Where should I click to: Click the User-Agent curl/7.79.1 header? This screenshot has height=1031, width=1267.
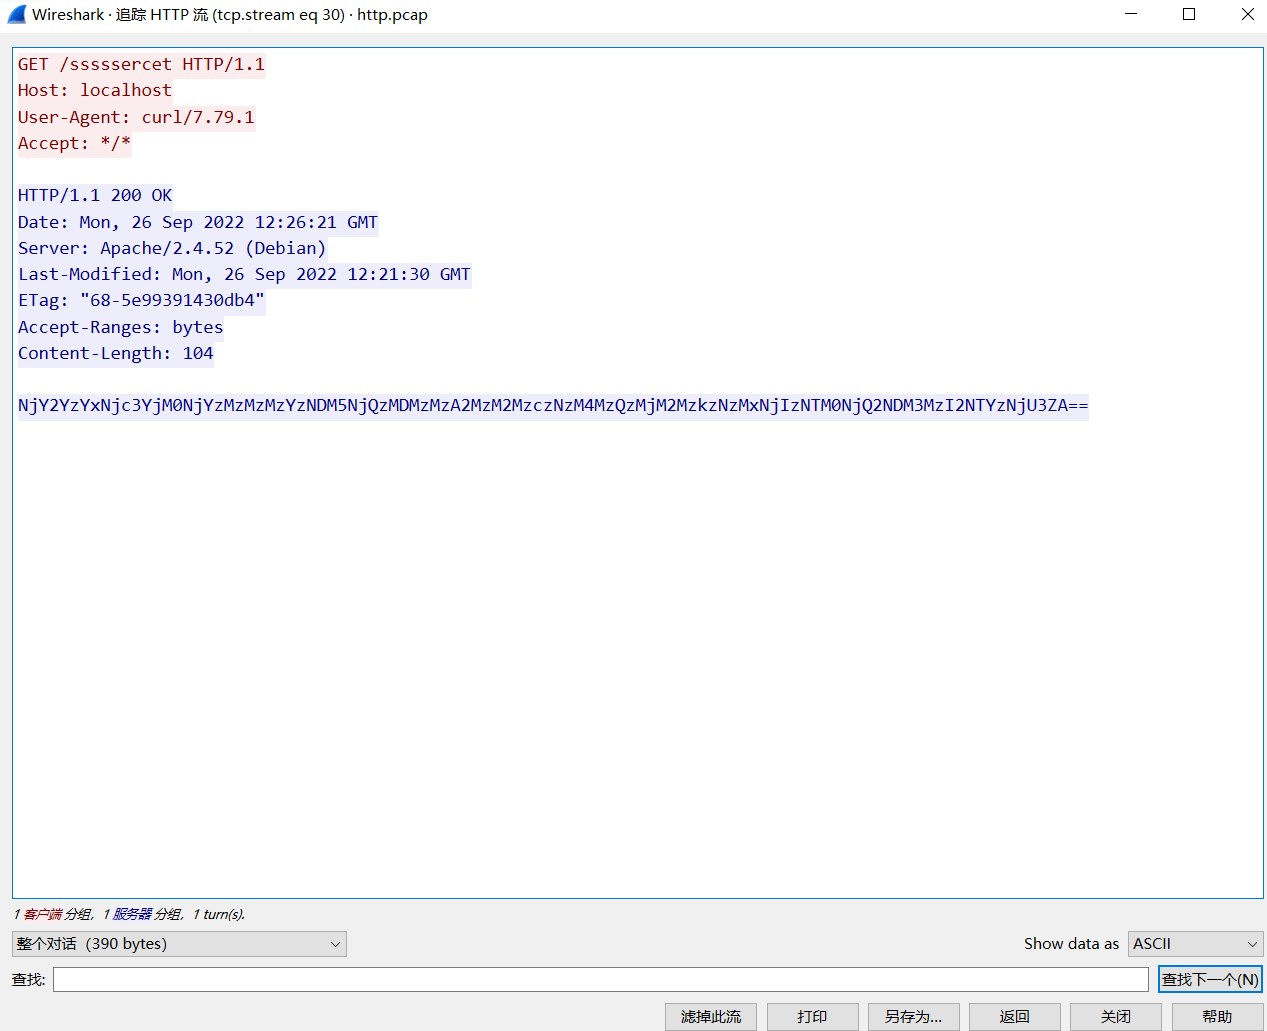136,117
